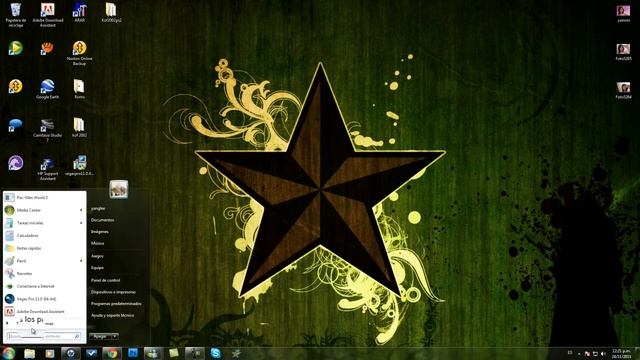Image resolution: width=640 pixels, height=360 pixels.
Task: Open Equipo in the Start menu
Action: click(97, 268)
